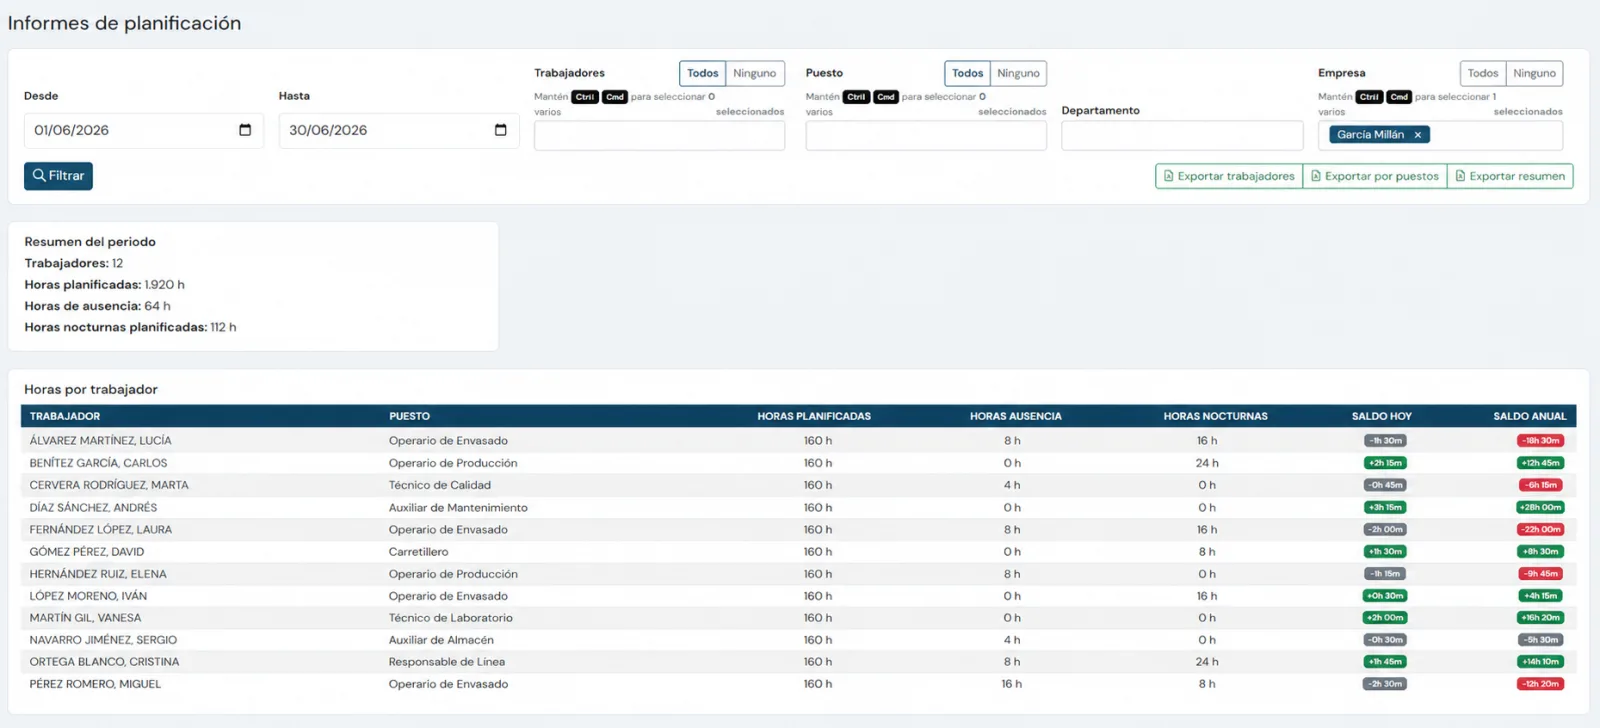Click SALDO ANUAL column header

coord(1530,416)
